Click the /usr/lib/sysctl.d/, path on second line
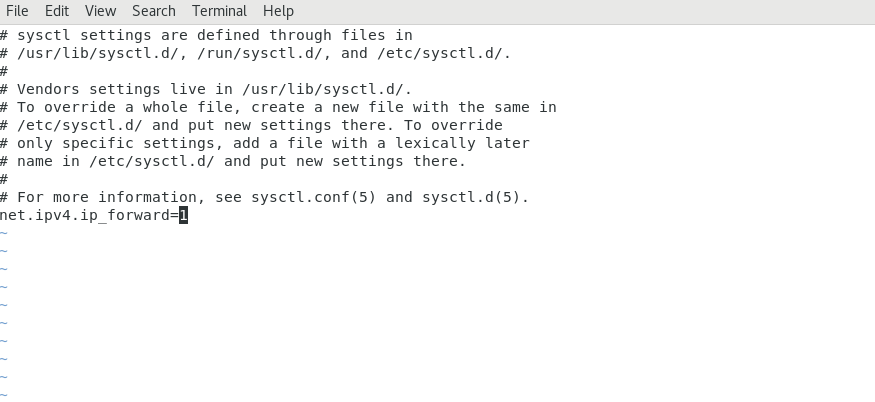This screenshot has width=875, height=402. [103, 54]
